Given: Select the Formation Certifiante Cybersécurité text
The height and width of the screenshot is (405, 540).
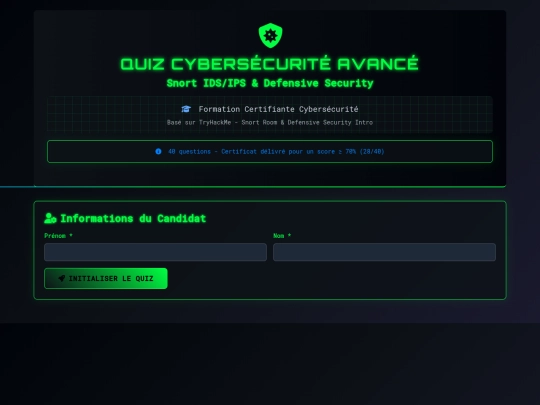Looking at the screenshot, I should [278, 109].
